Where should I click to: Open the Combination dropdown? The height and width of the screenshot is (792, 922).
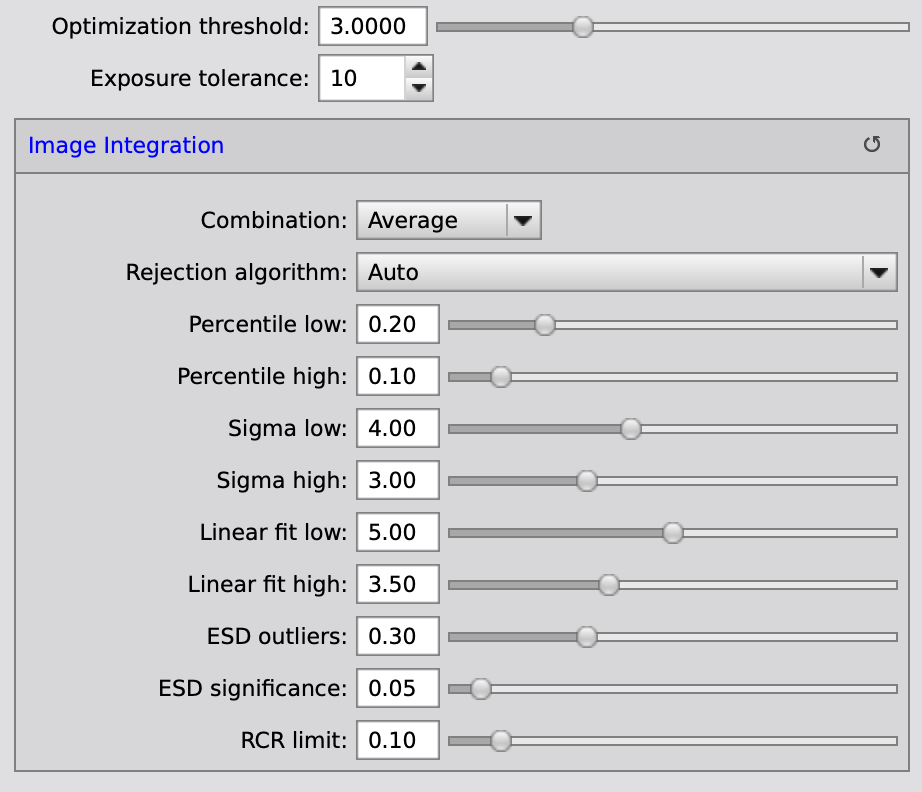448,220
